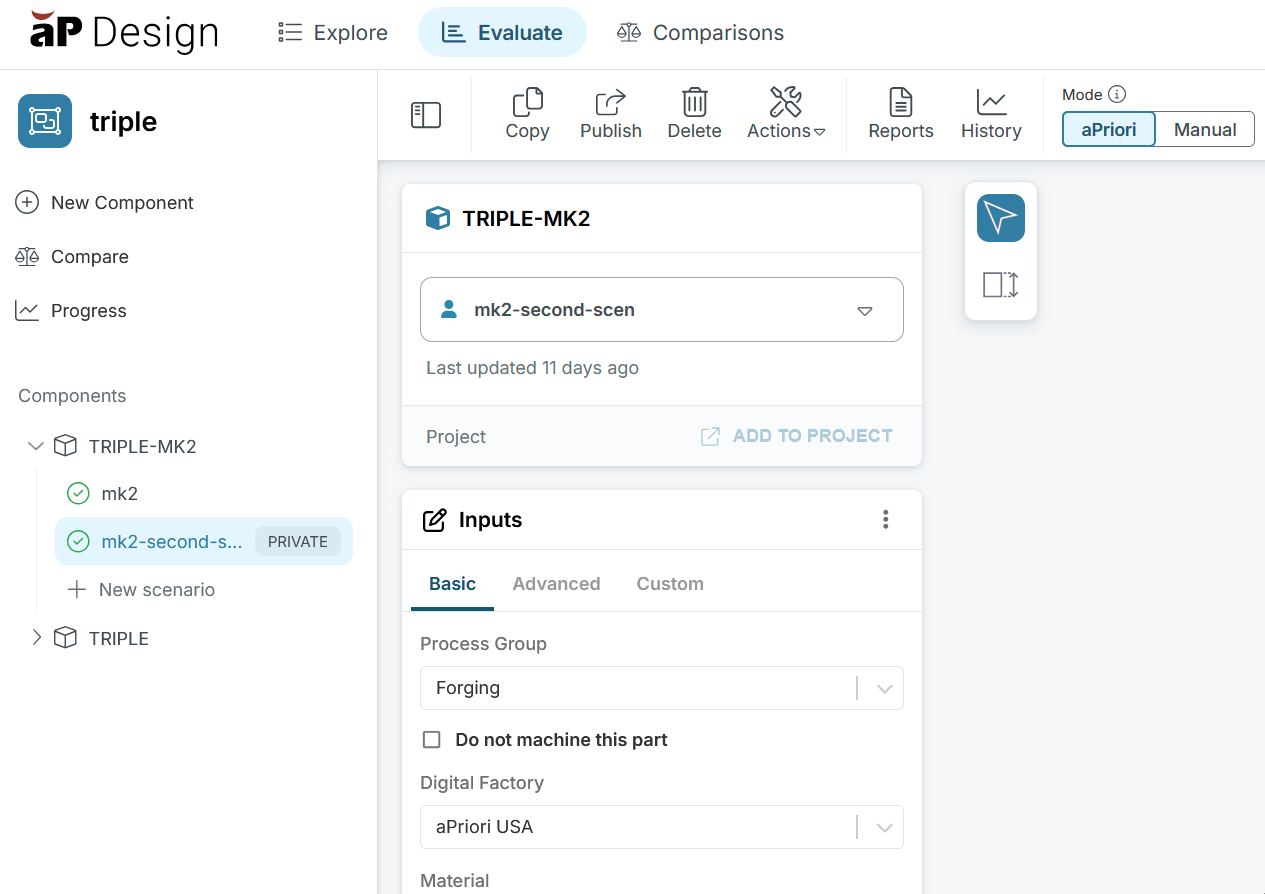
Task: Select the Basic inputs tab
Action: pos(452,584)
